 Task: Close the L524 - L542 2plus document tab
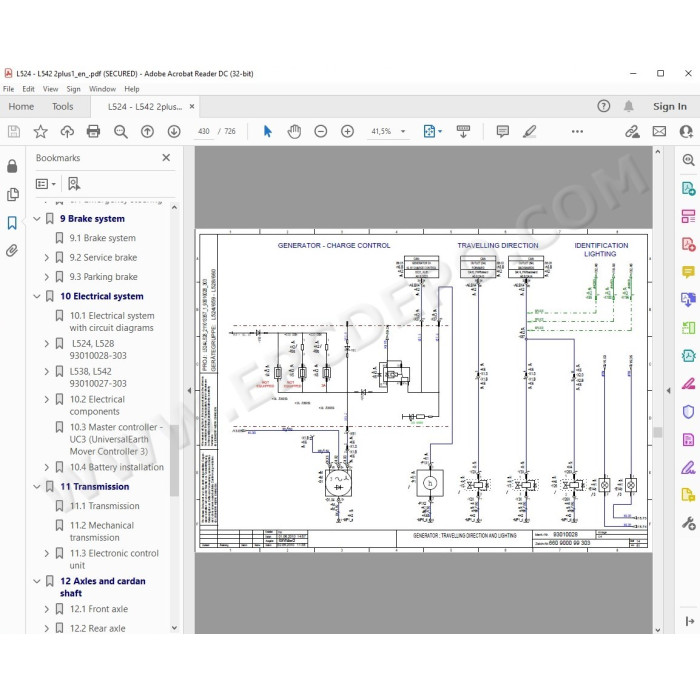[x=192, y=106]
